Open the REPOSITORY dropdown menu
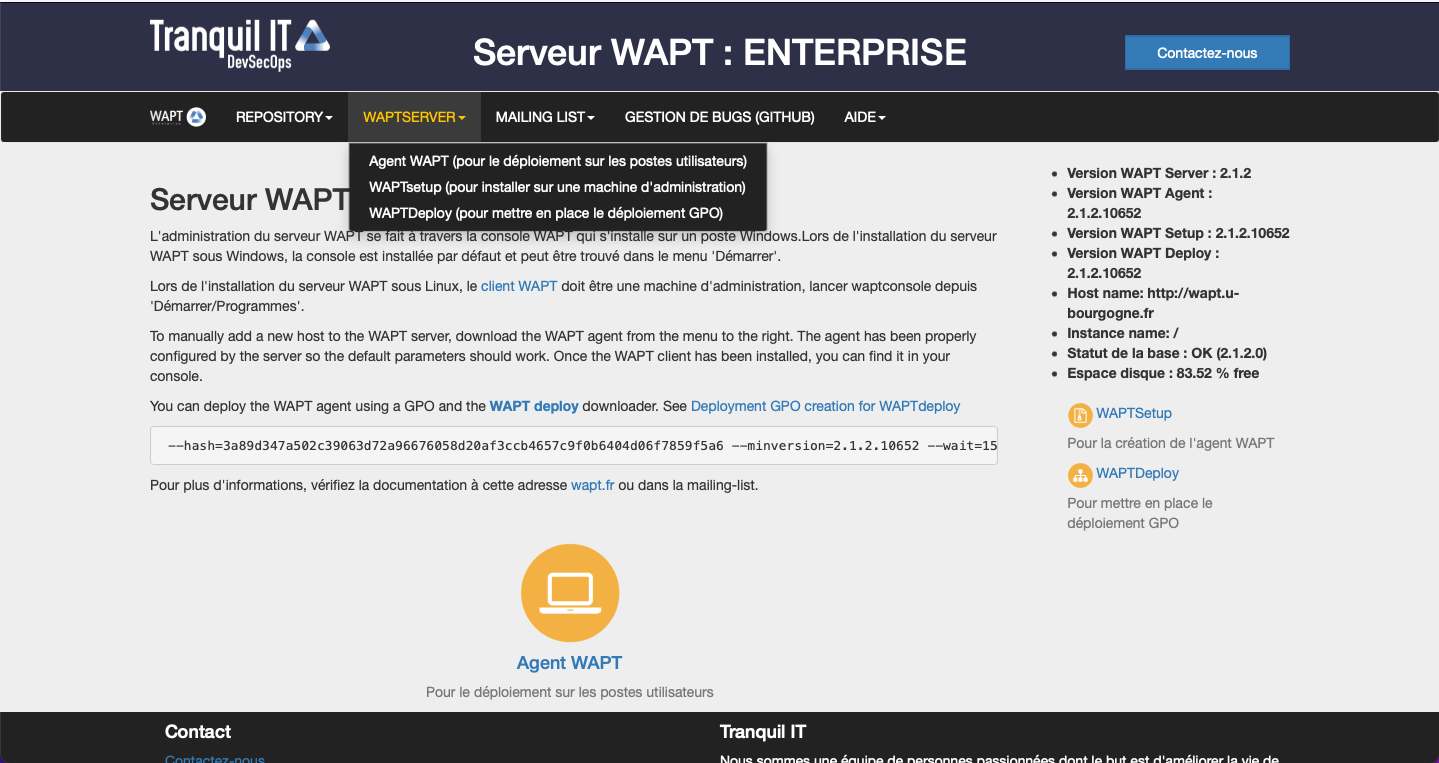 [284, 117]
